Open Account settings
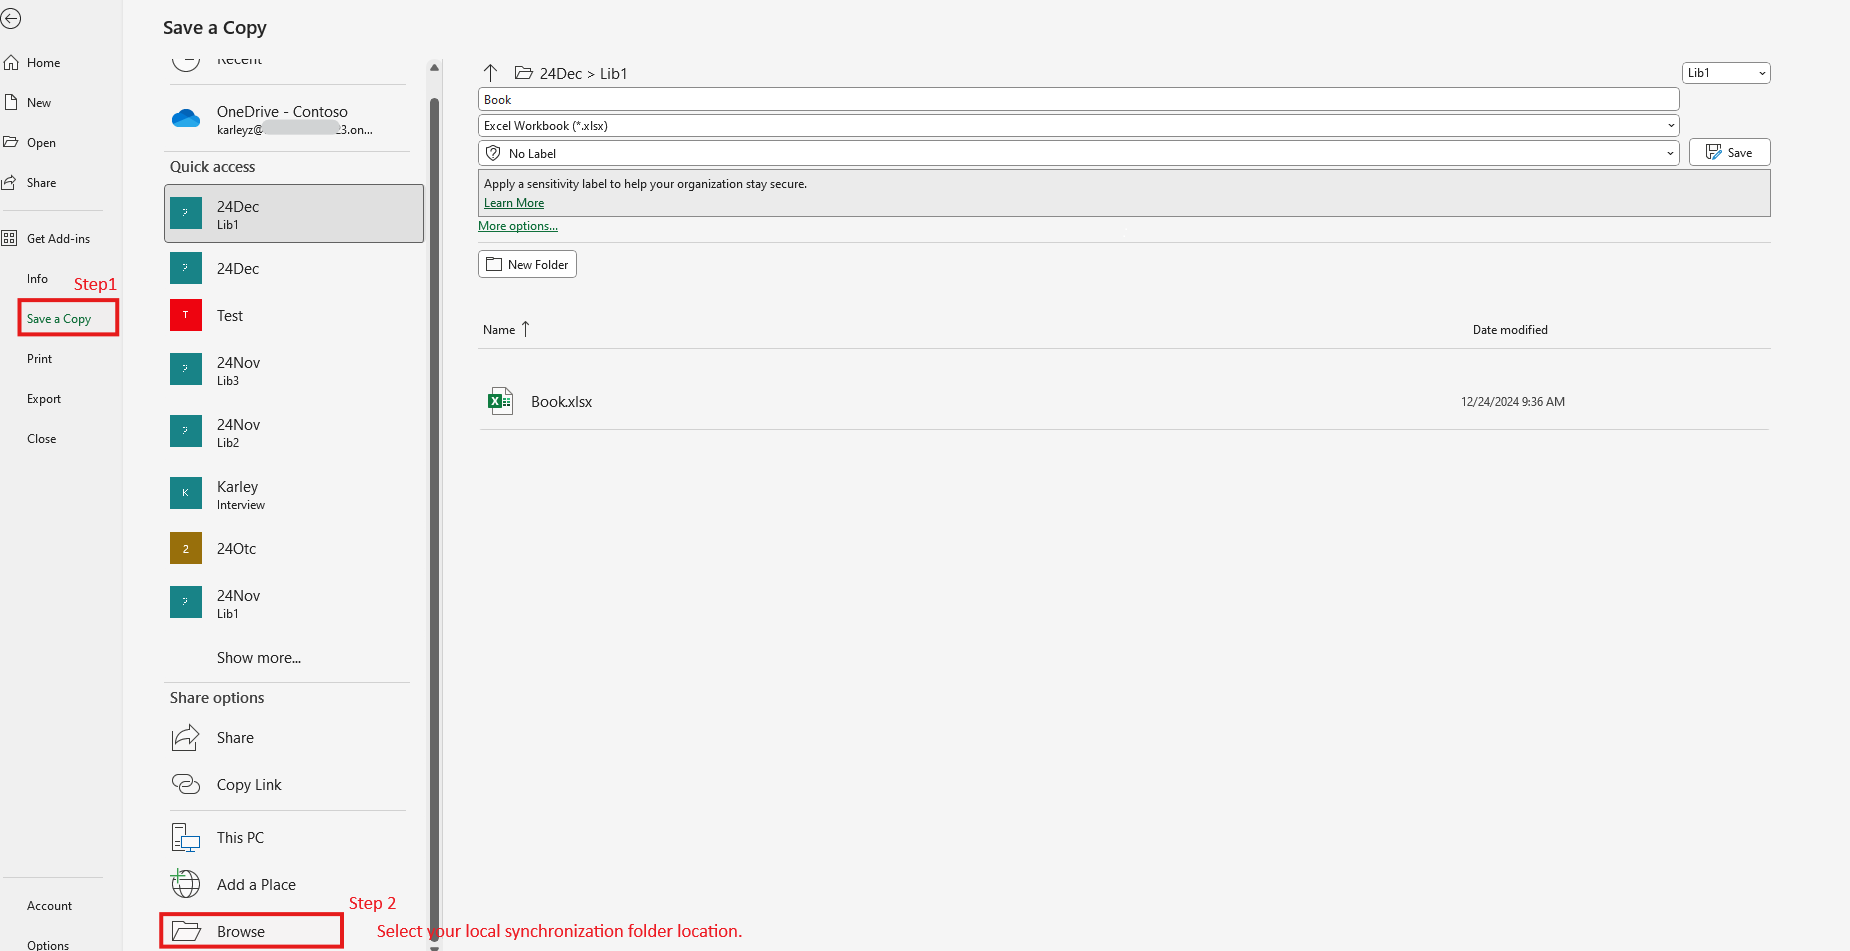 pyautogui.click(x=50, y=906)
